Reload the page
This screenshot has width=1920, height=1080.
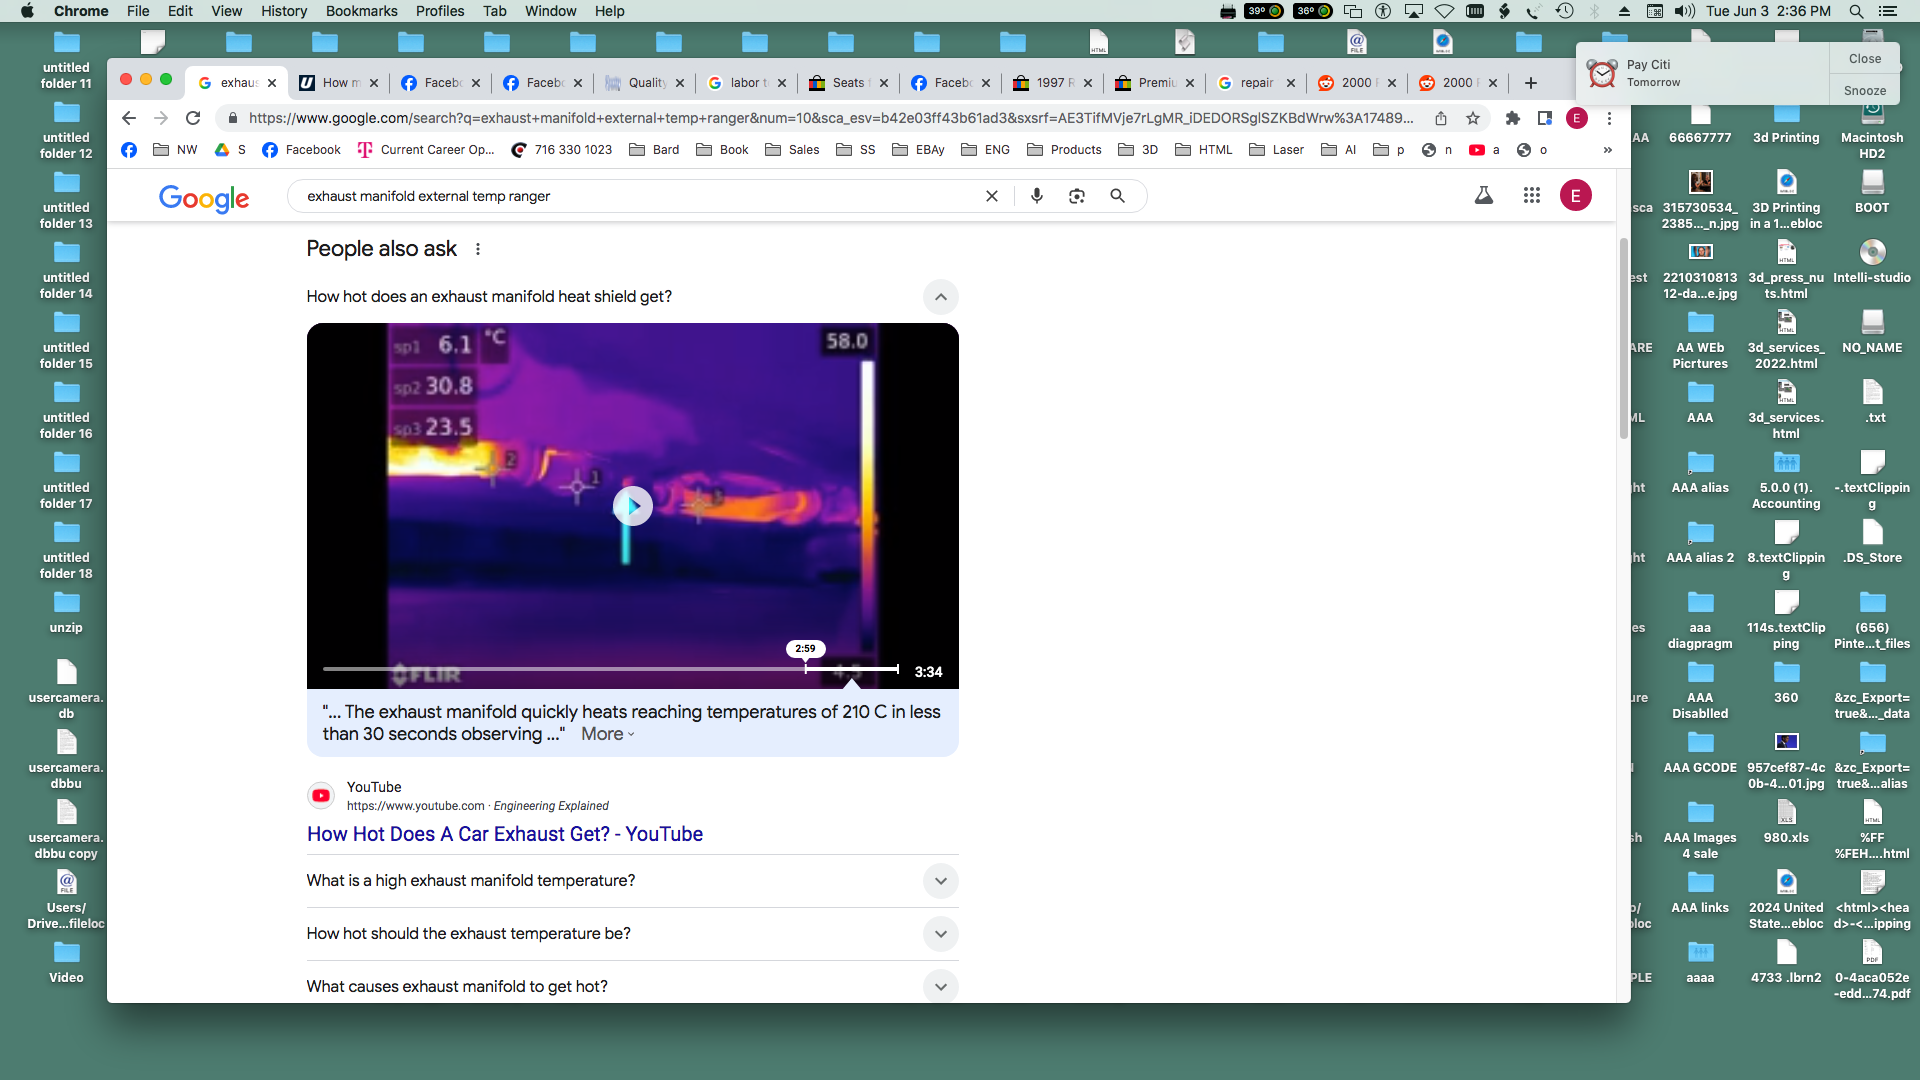(x=193, y=118)
